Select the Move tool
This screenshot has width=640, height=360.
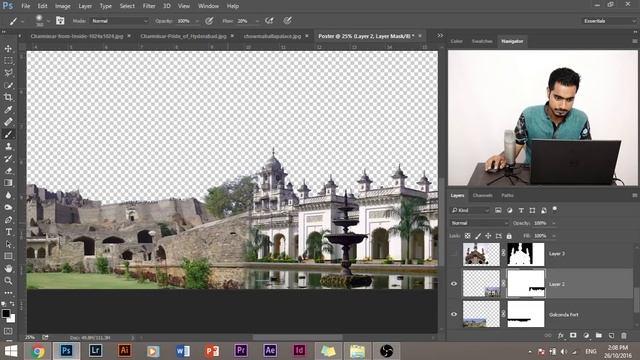pos(8,49)
